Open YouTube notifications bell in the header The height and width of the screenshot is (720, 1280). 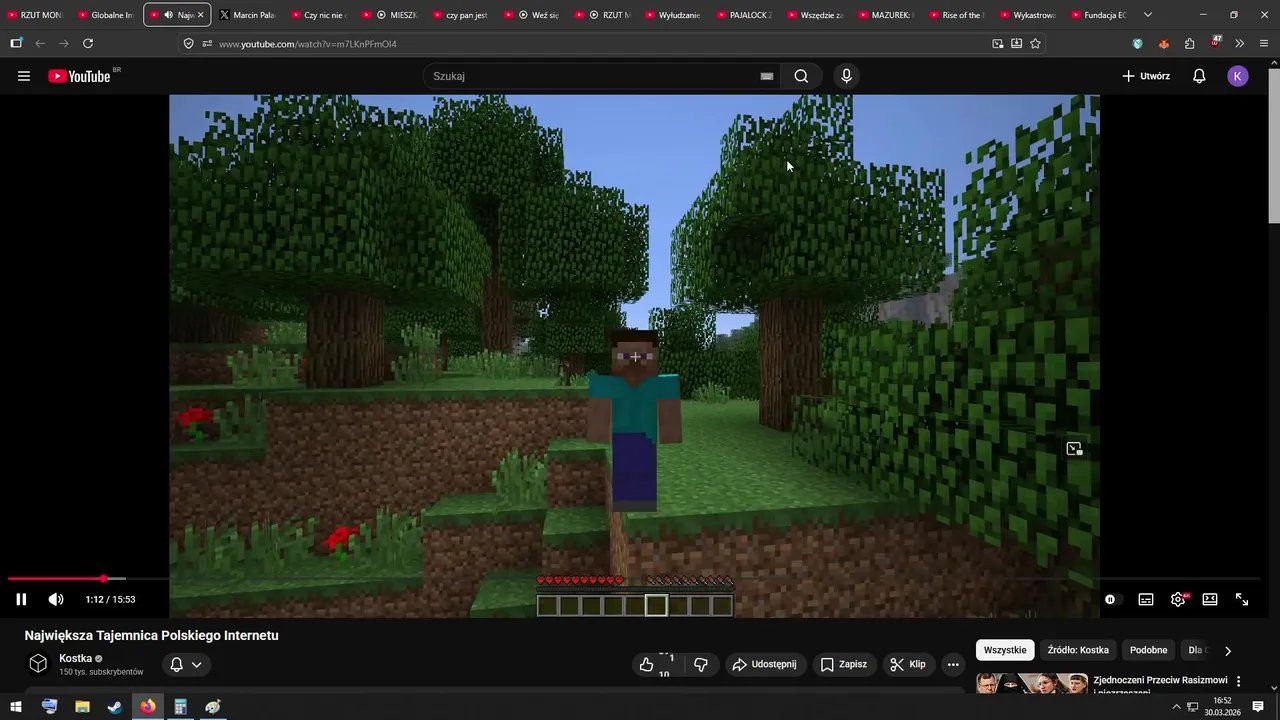click(x=1199, y=76)
